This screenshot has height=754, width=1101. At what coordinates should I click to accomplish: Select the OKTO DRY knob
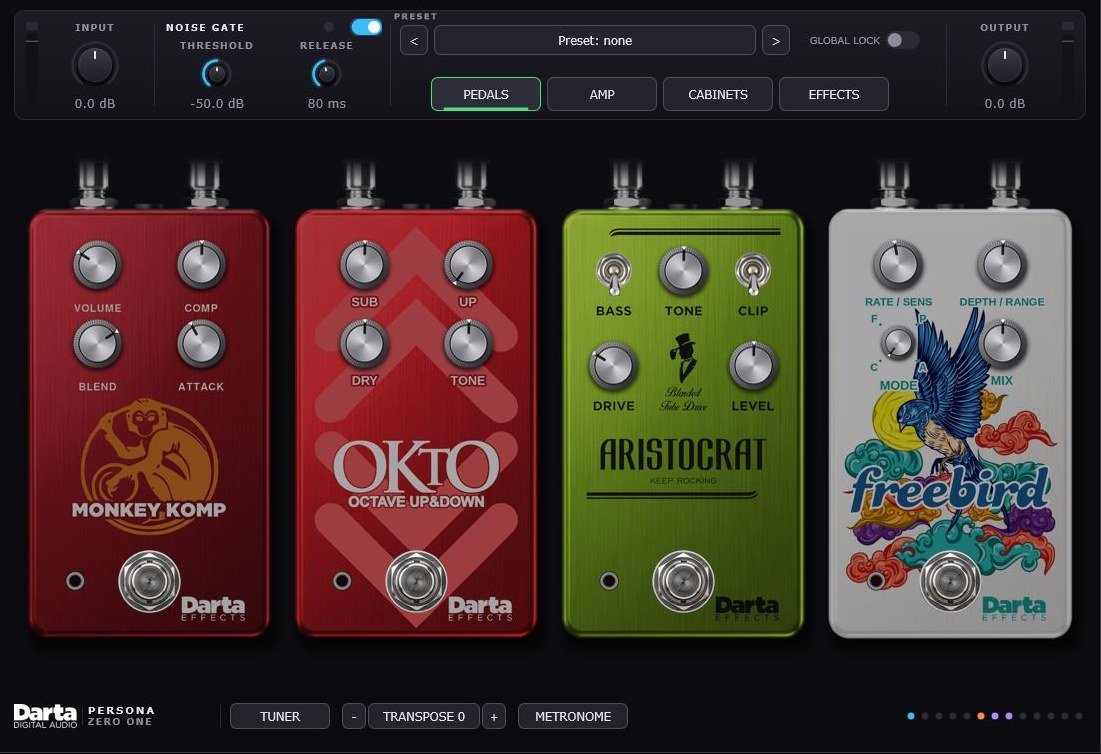364,343
